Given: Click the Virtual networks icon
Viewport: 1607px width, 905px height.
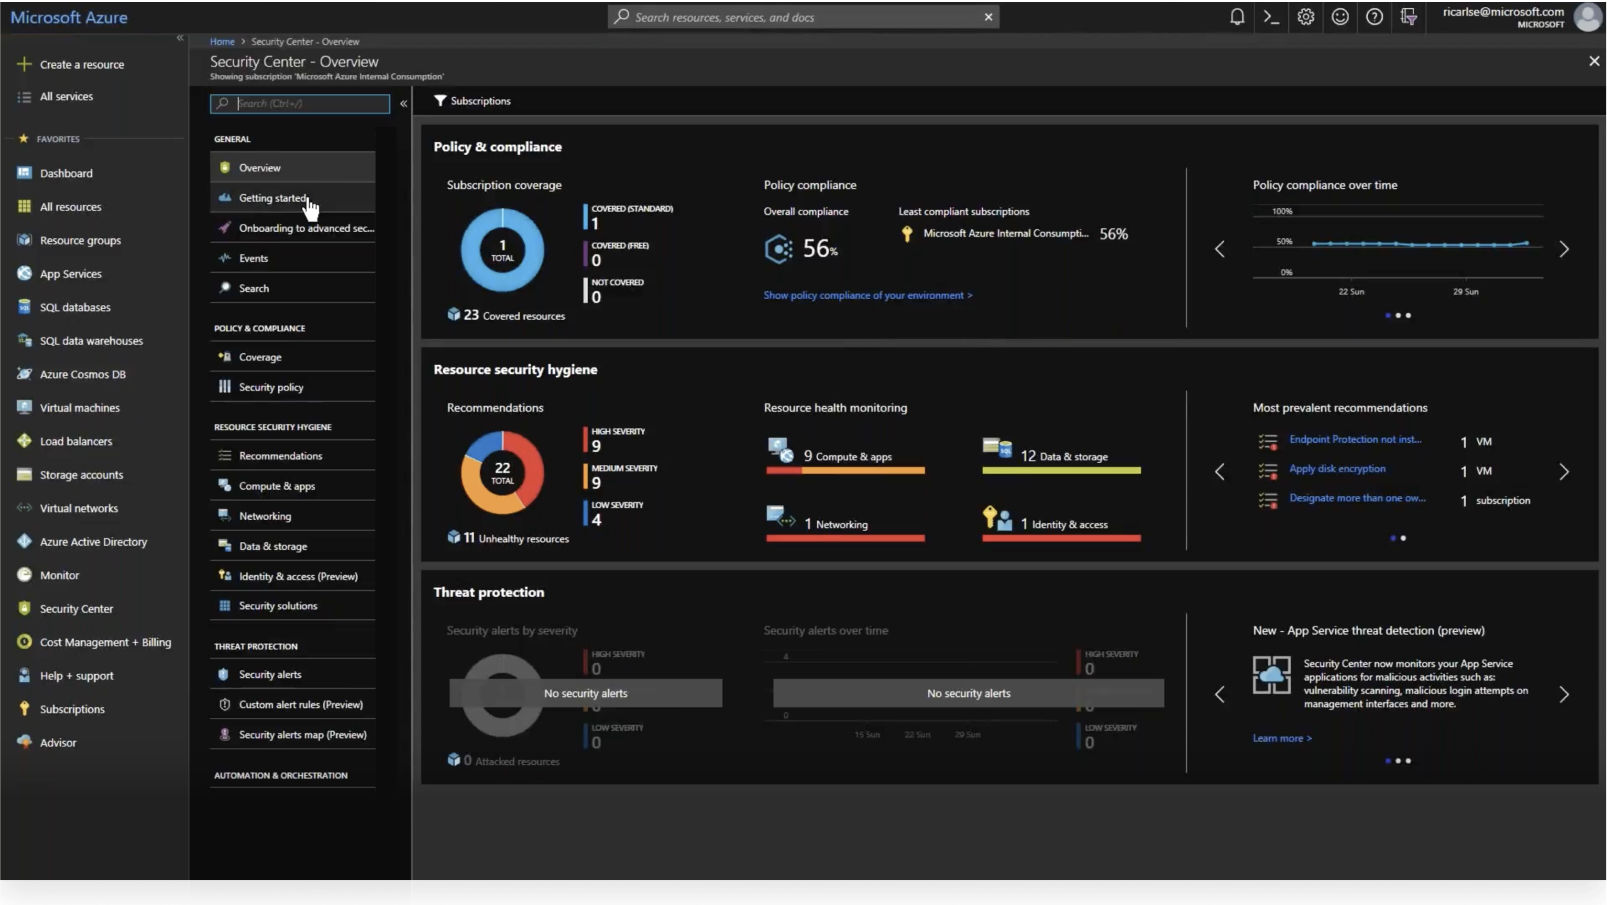Looking at the screenshot, I should pyautogui.click(x=24, y=508).
